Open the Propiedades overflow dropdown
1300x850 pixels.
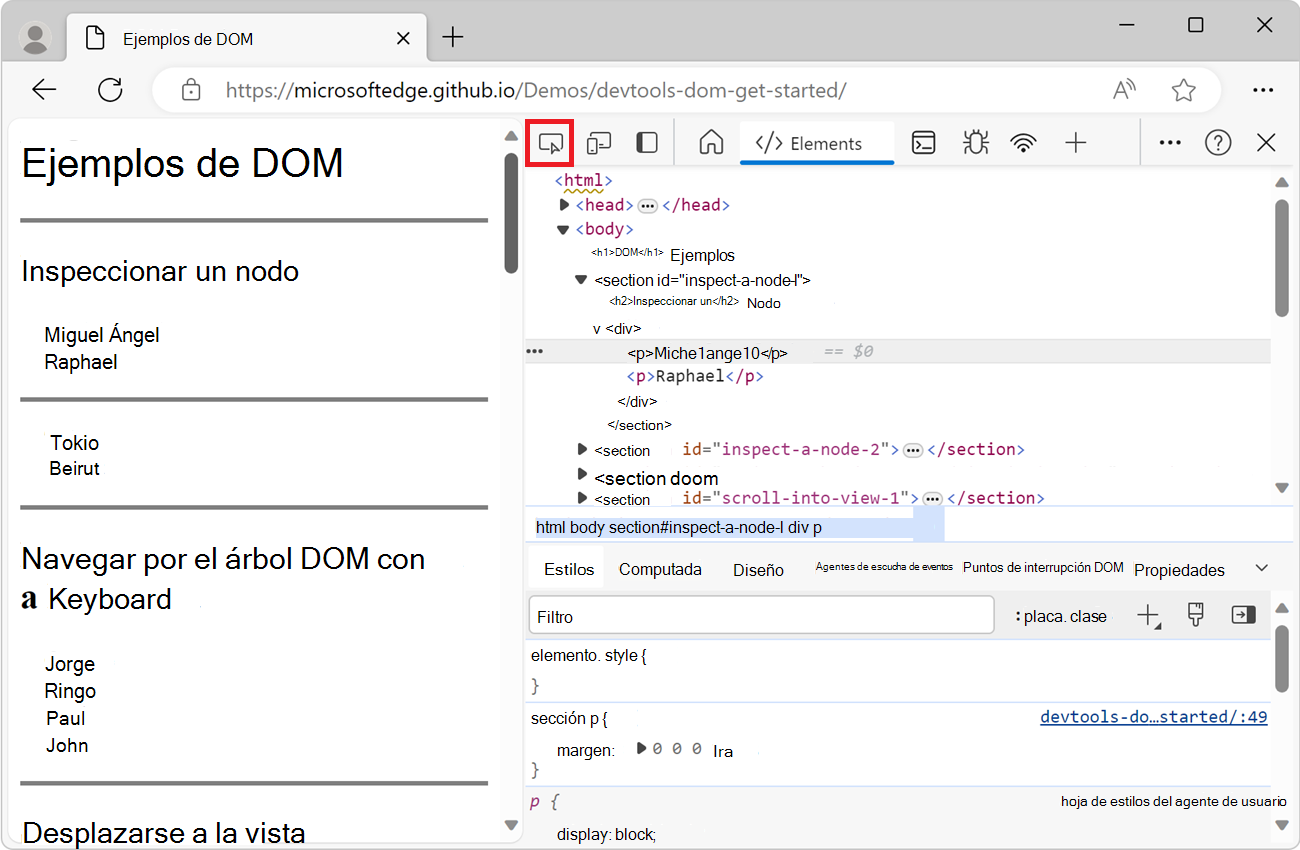coord(1260,567)
